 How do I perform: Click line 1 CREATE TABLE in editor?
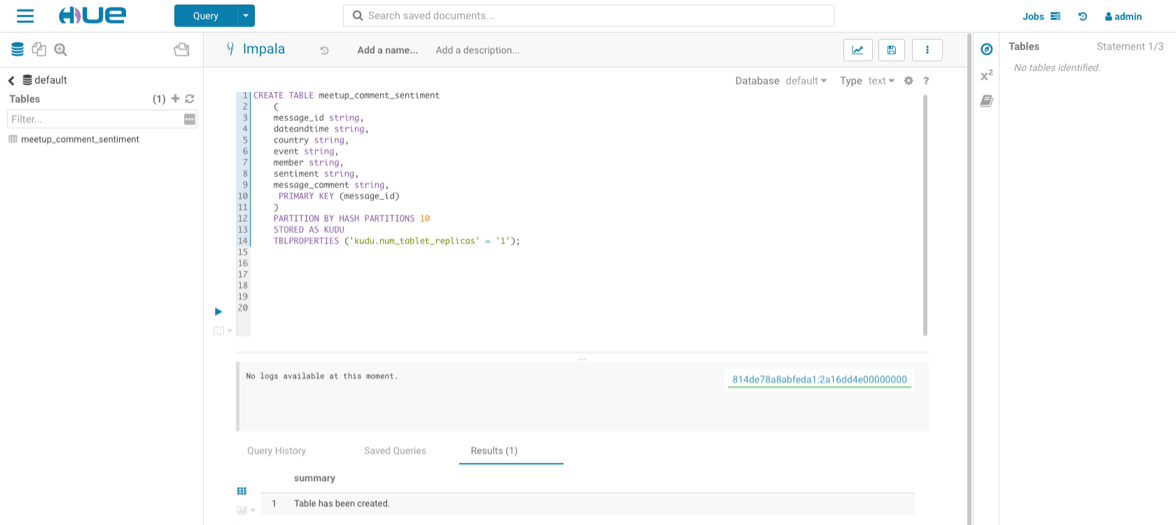click(x=346, y=96)
